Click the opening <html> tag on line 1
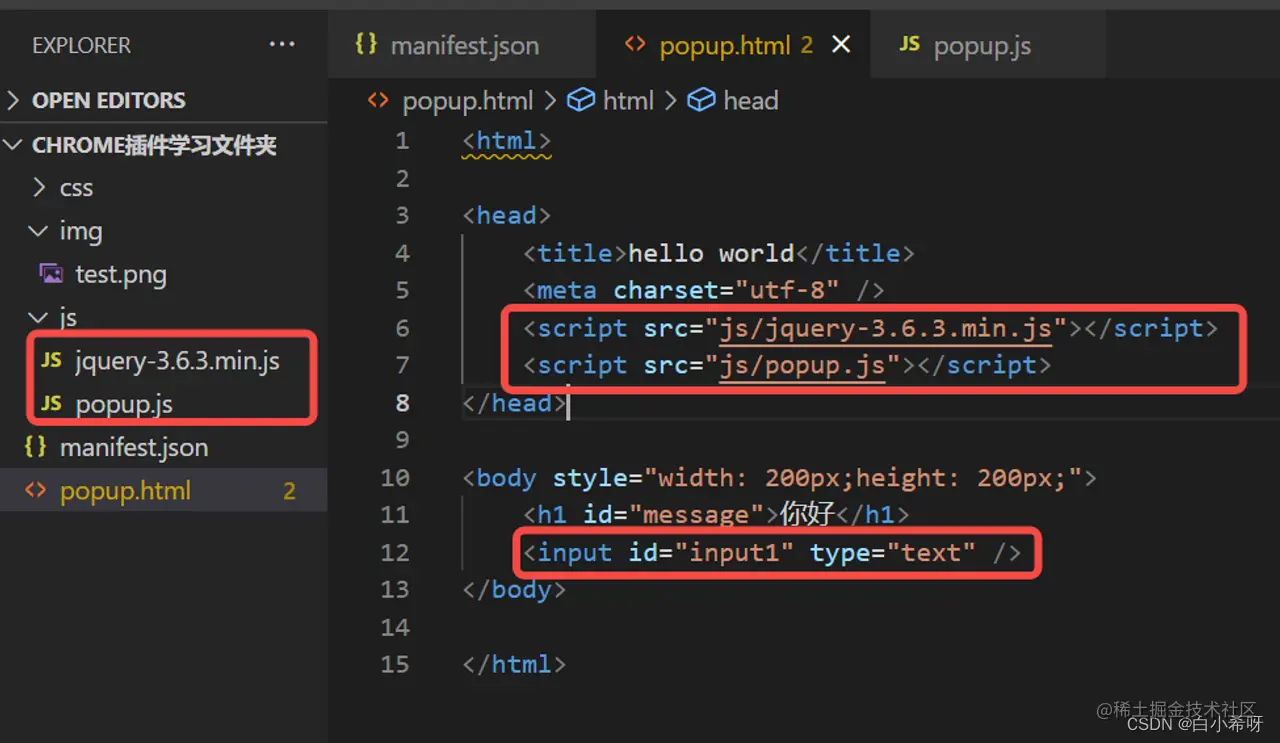 tap(507, 141)
